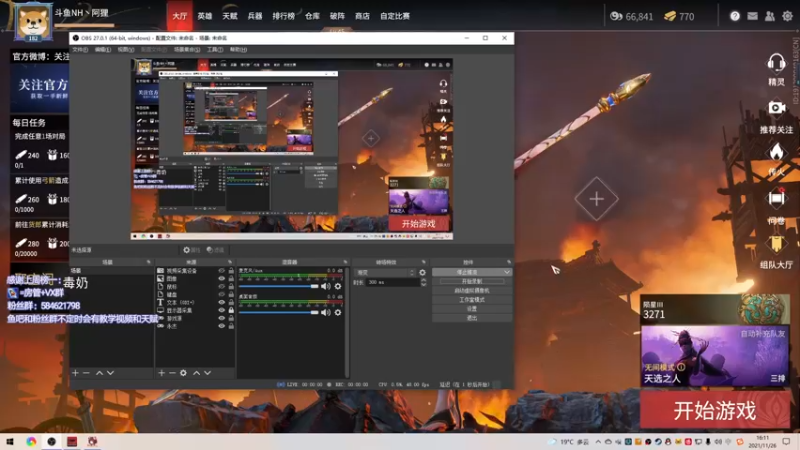Open the OBS transition type dropdown
Image resolution: width=800 pixels, height=450 pixels.
point(385,272)
